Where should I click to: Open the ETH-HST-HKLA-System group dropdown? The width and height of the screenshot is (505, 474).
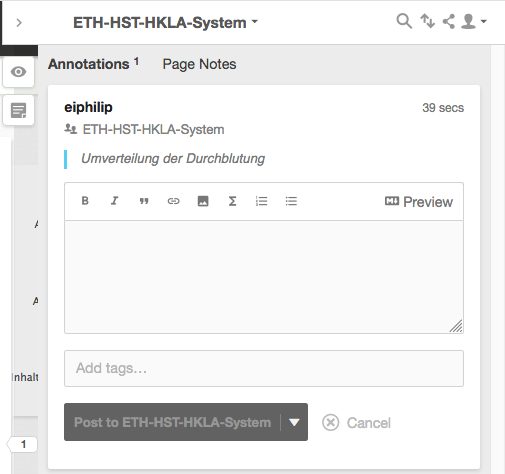(165, 23)
